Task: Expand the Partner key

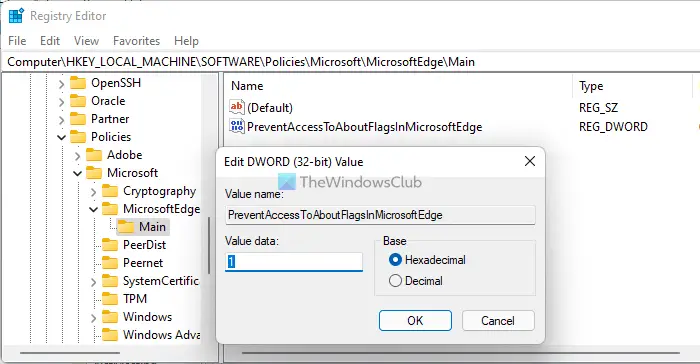Action: [x=61, y=120]
